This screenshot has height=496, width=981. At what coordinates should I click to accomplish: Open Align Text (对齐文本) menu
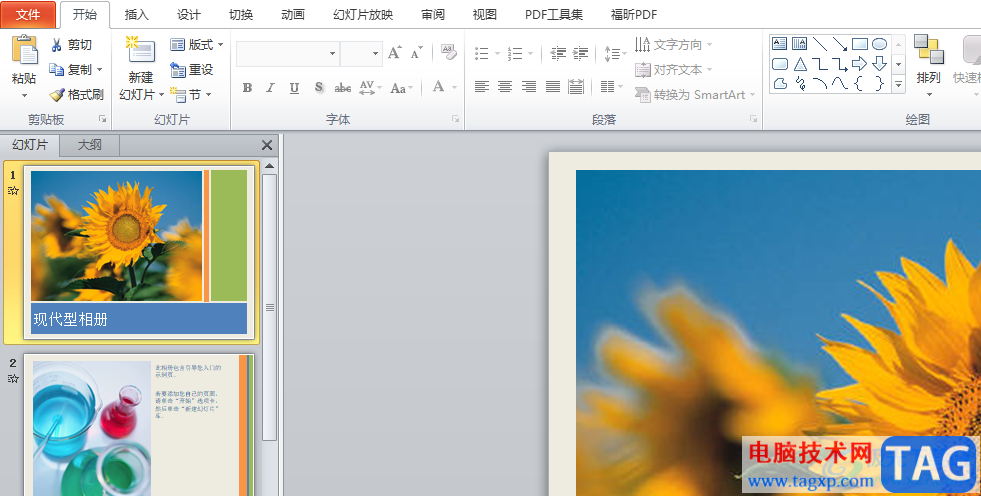click(674, 69)
